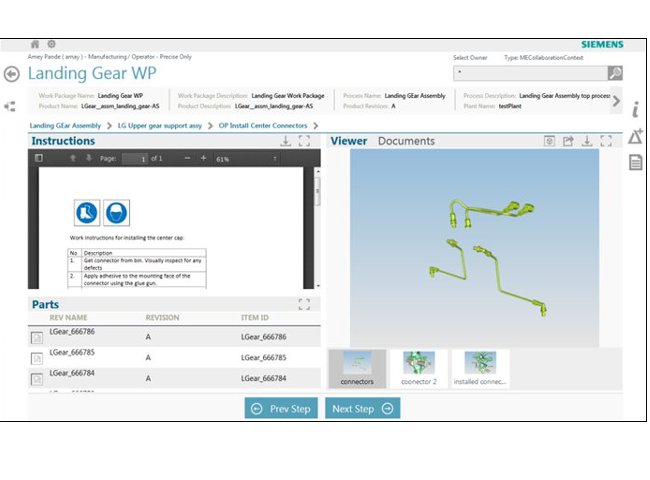This screenshot has width=650, height=480.
Task: Expand the chevron after Landing GEar Assembly
Action: coord(109,126)
